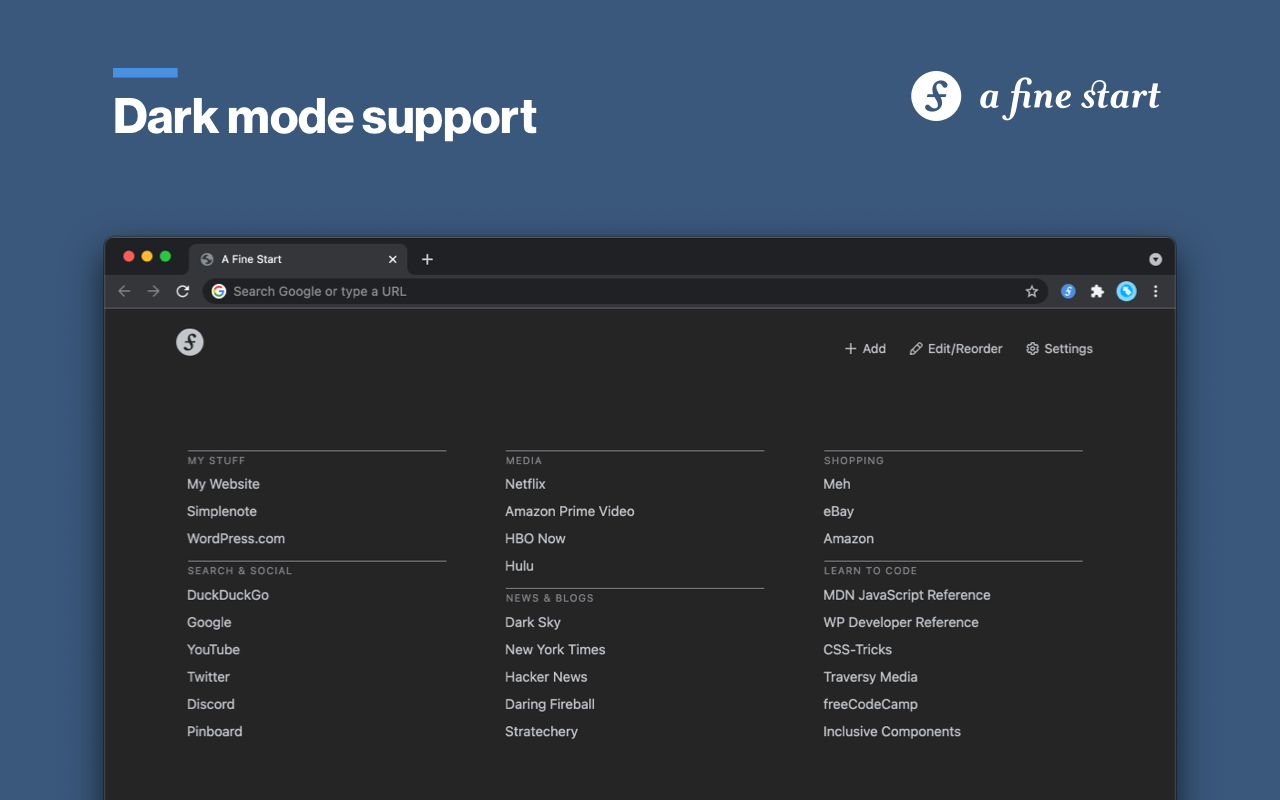Open the tab search dropdown arrow
This screenshot has width=1280, height=800.
(x=1155, y=259)
